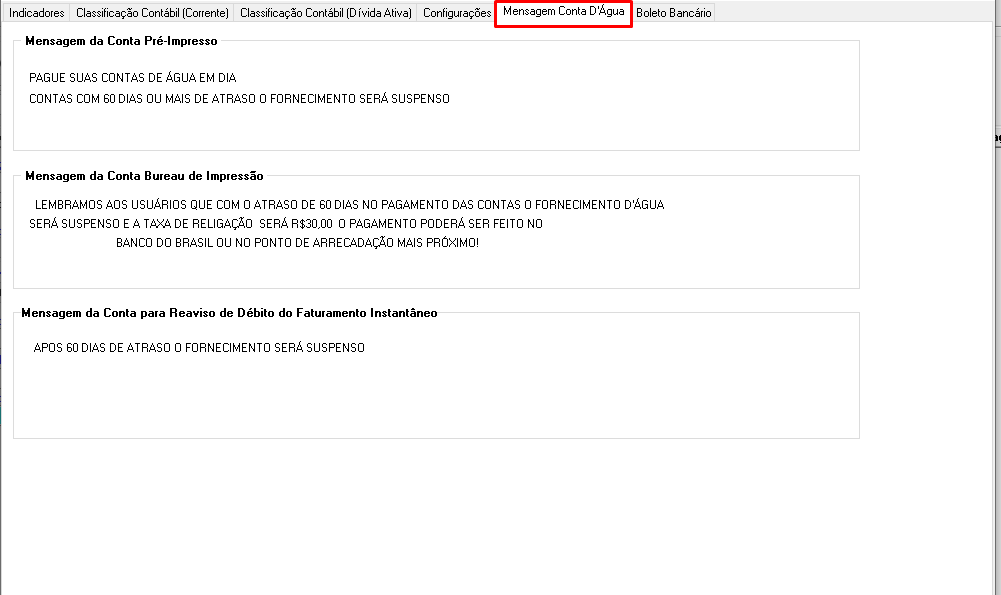This screenshot has width=1001, height=595.
Task: Click the Reaviso de Débito do Faturamento Instantâneo label
Action: [x=229, y=312]
